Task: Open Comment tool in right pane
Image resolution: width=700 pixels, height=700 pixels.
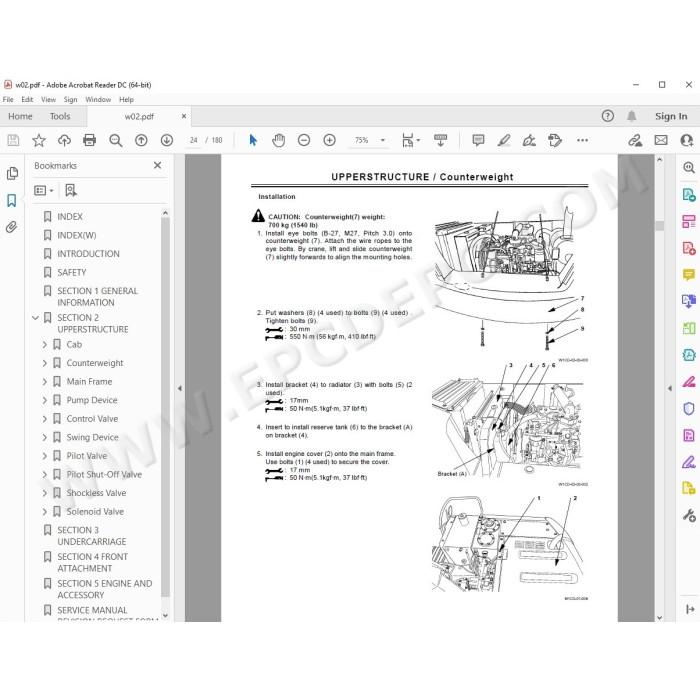Action: (x=688, y=274)
